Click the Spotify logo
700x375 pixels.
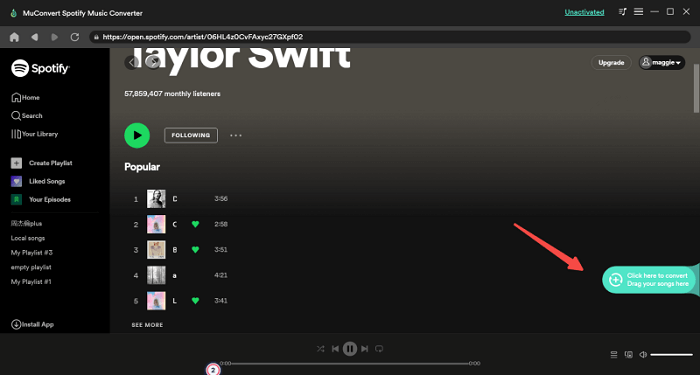tap(40, 68)
